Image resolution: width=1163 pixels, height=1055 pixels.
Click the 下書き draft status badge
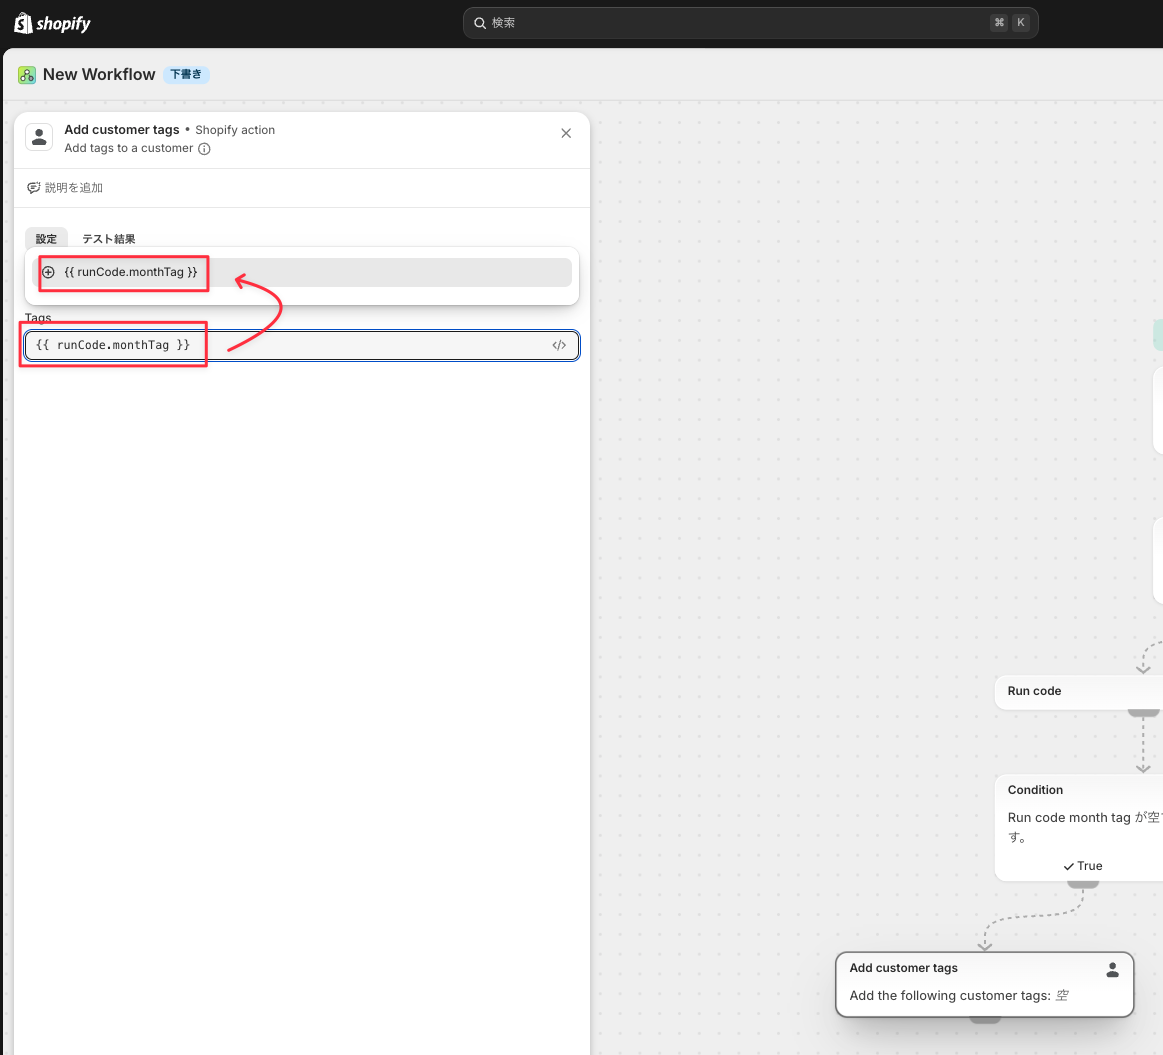click(x=186, y=74)
